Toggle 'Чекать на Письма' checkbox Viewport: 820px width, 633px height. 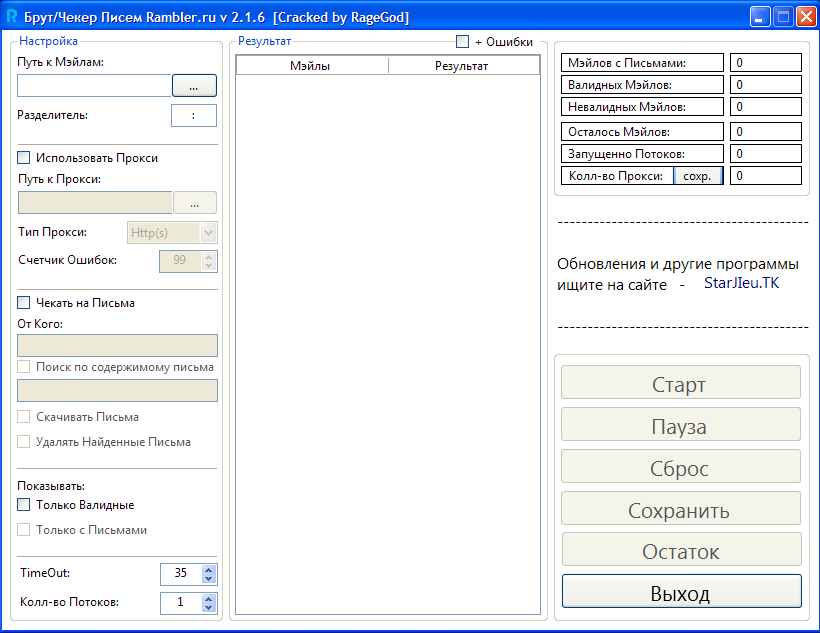(x=24, y=302)
